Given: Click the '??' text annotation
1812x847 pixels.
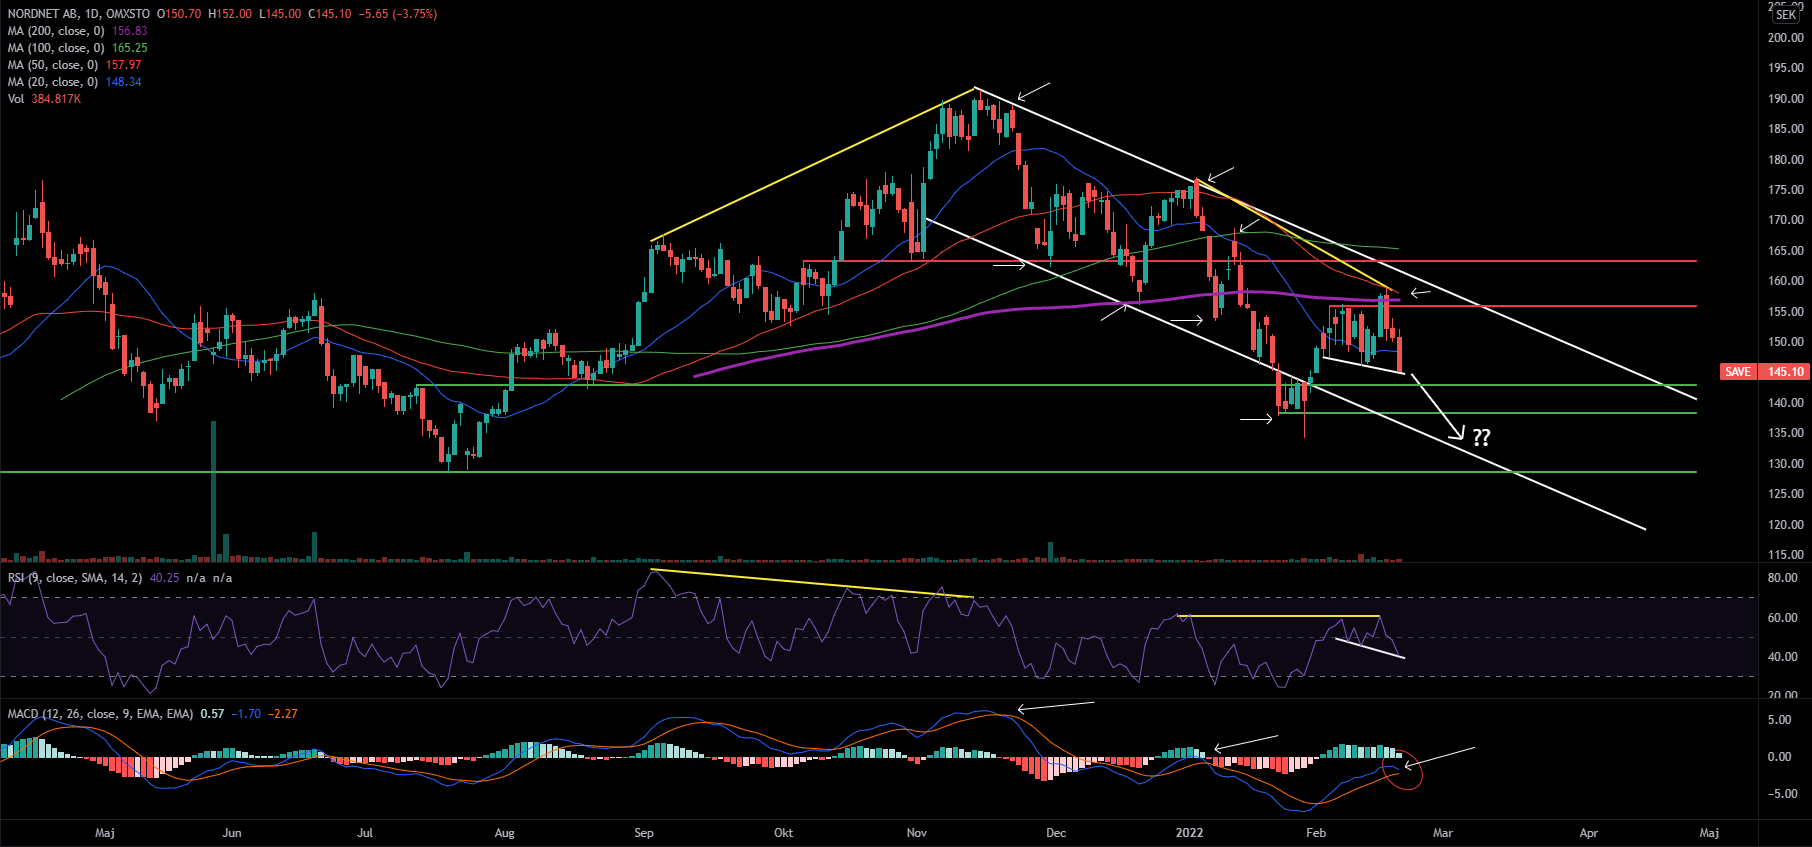Looking at the screenshot, I should (x=1481, y=437).
